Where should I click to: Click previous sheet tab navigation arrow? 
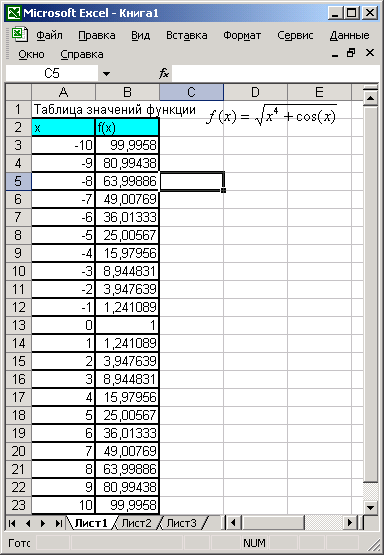click(x=28, y=523)
